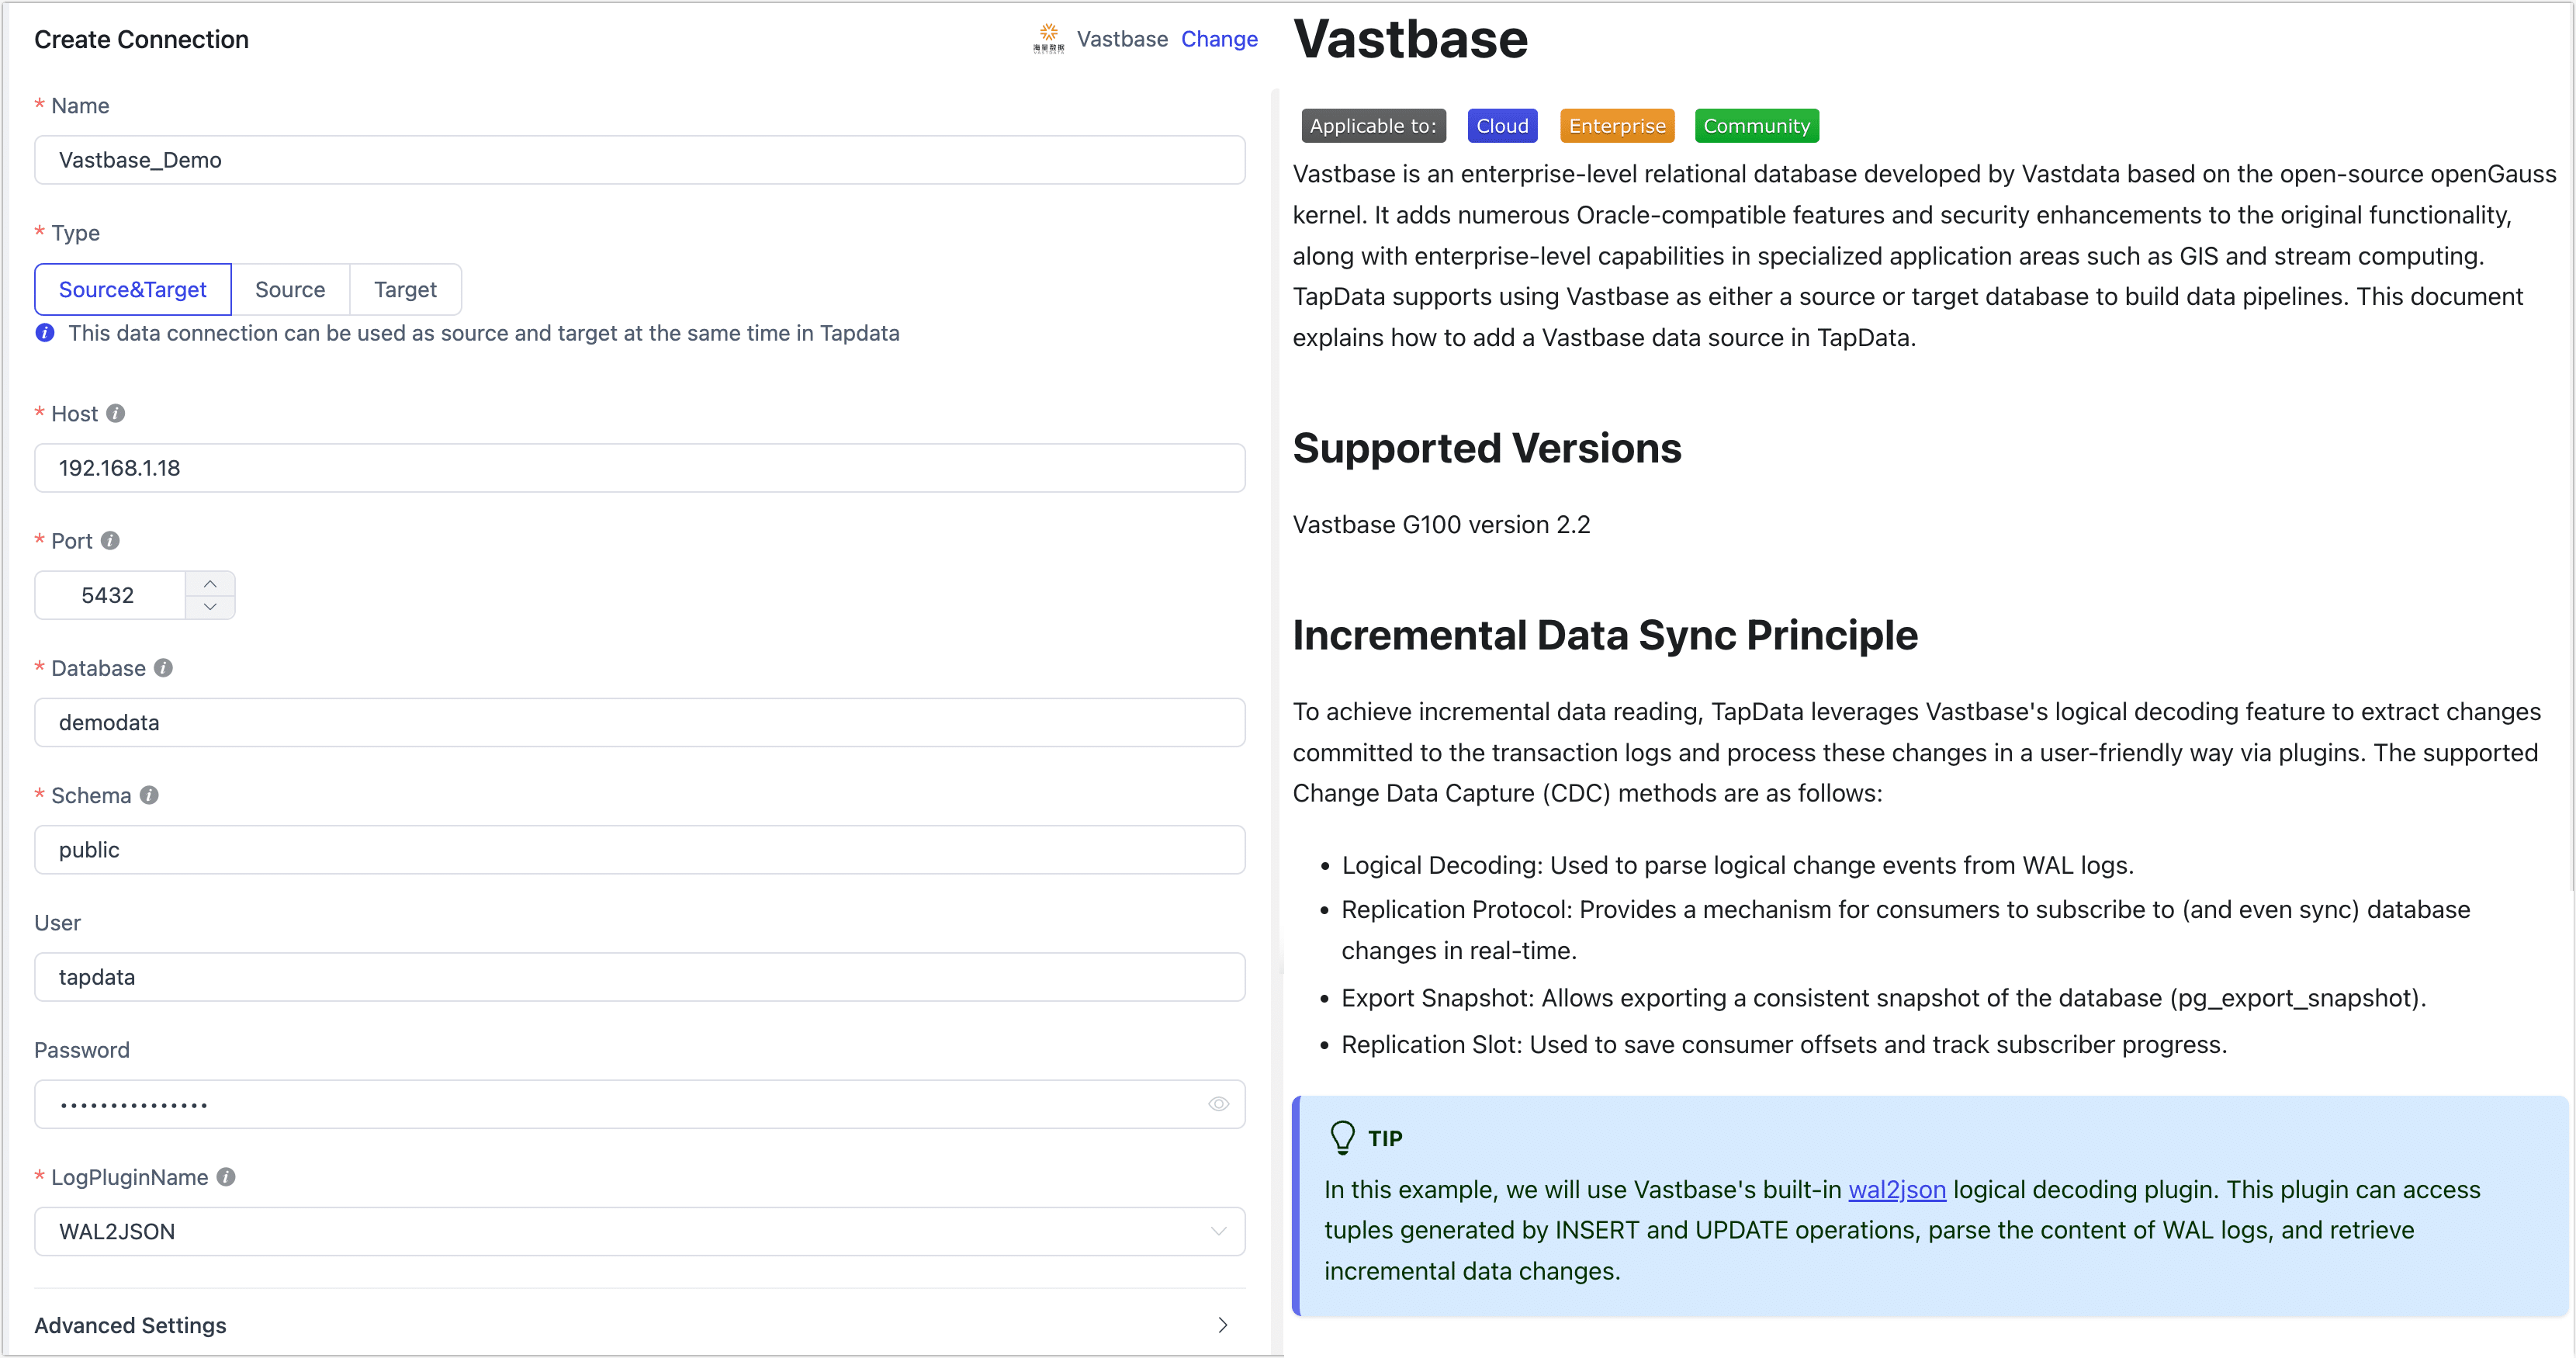Open the Schema info tooltip icon
This screenshot has height=1358, width=2576.
(150, 795)
